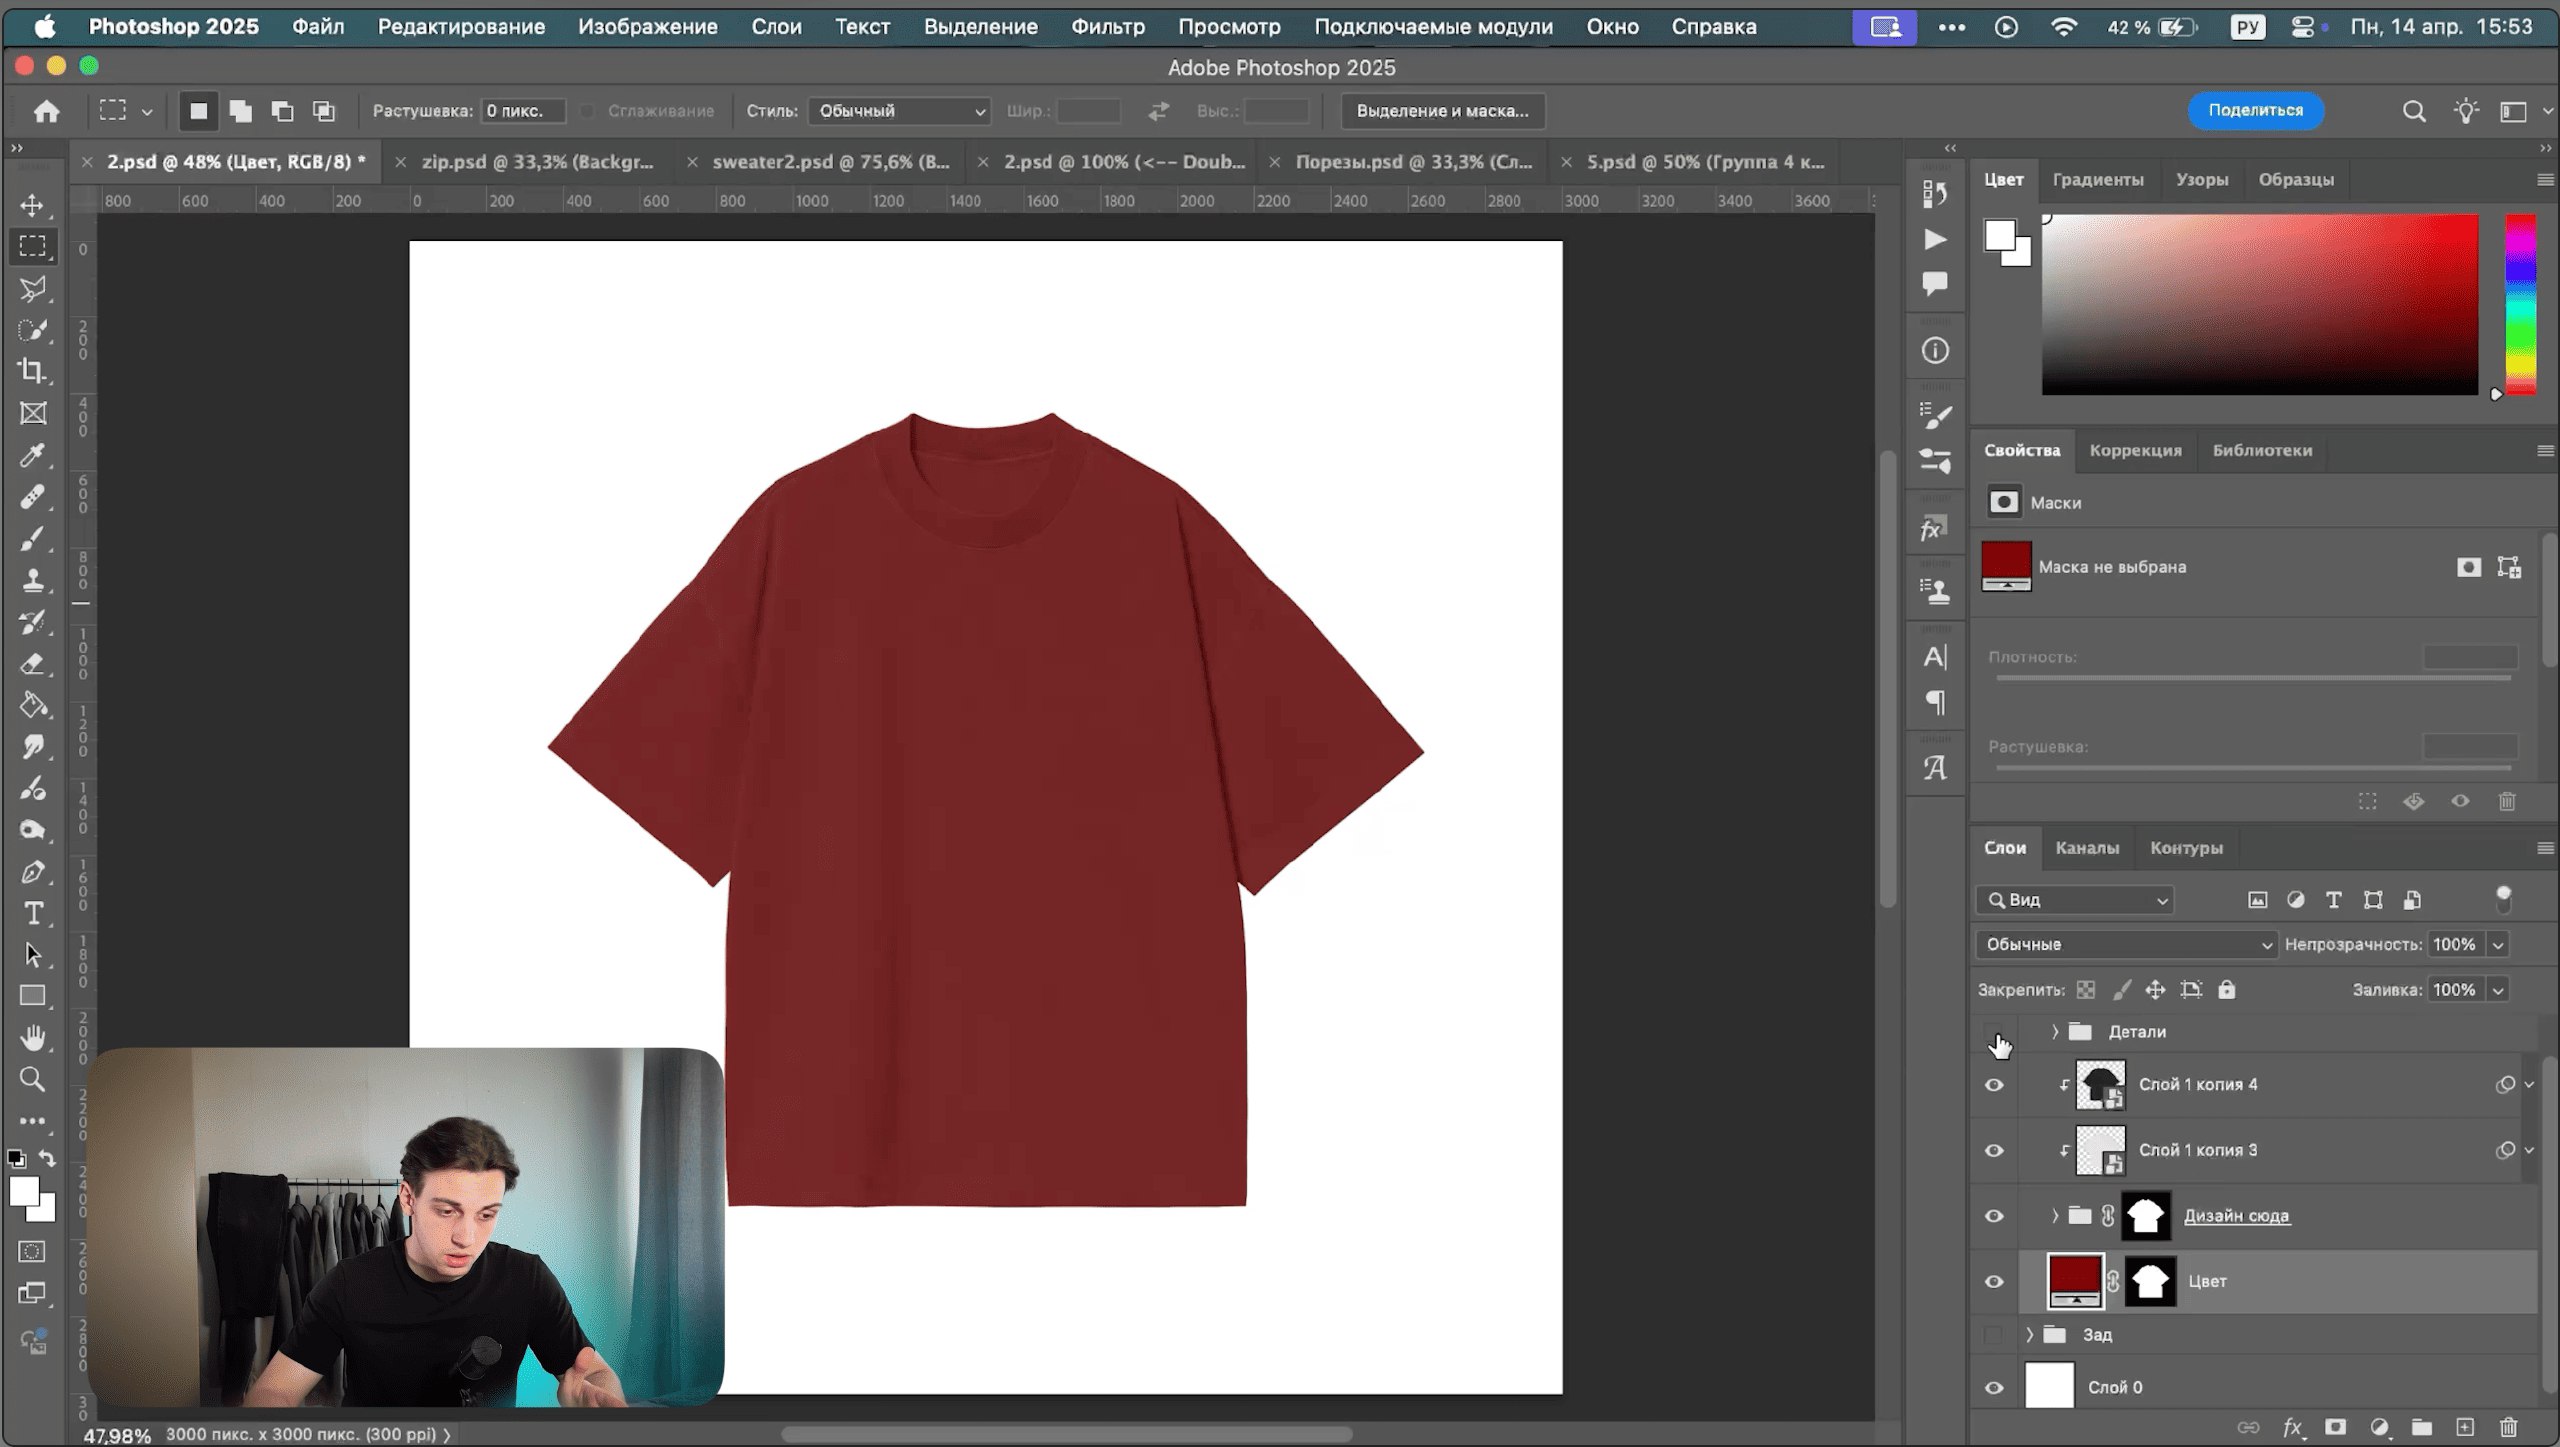Viewport: 2560px width, 1447px height.
Task: Open the blend mode dropdown Обычные
Action: click(2126, 944)
